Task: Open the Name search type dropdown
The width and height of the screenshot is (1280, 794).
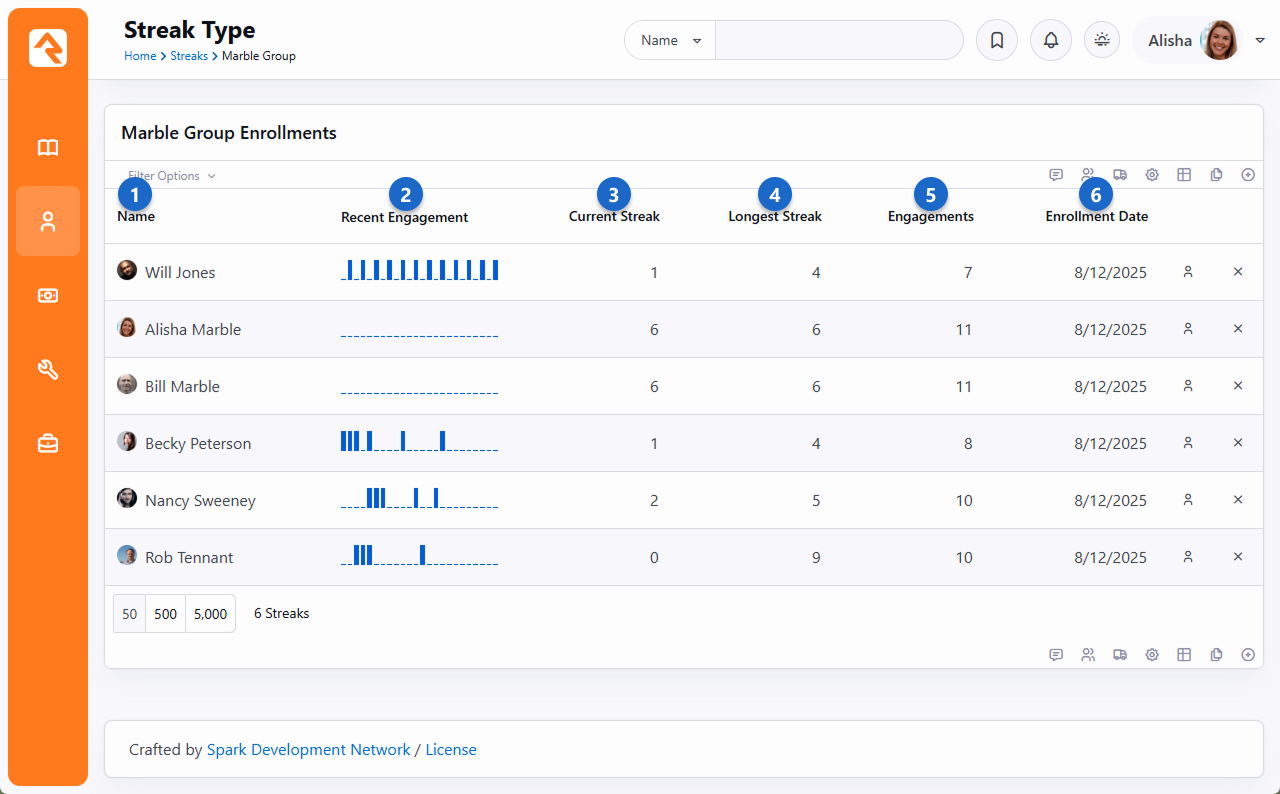Action: pos(670,41)
